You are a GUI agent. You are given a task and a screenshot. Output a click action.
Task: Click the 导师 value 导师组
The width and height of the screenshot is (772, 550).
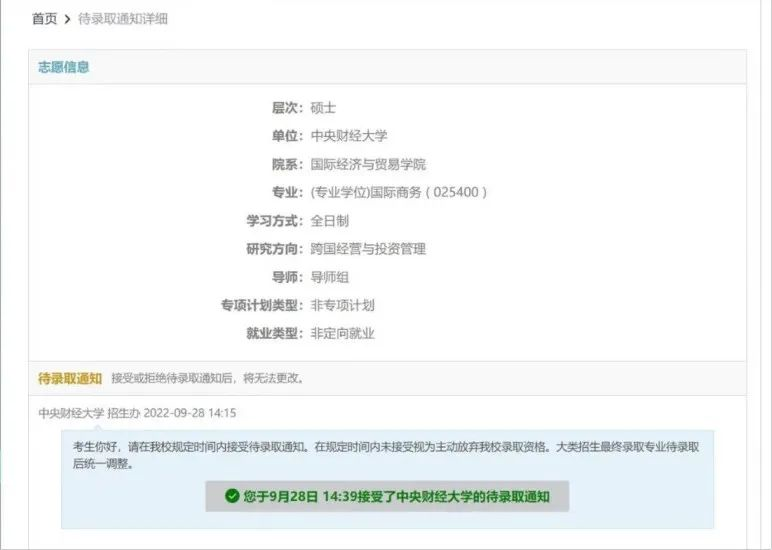[330, 277]
